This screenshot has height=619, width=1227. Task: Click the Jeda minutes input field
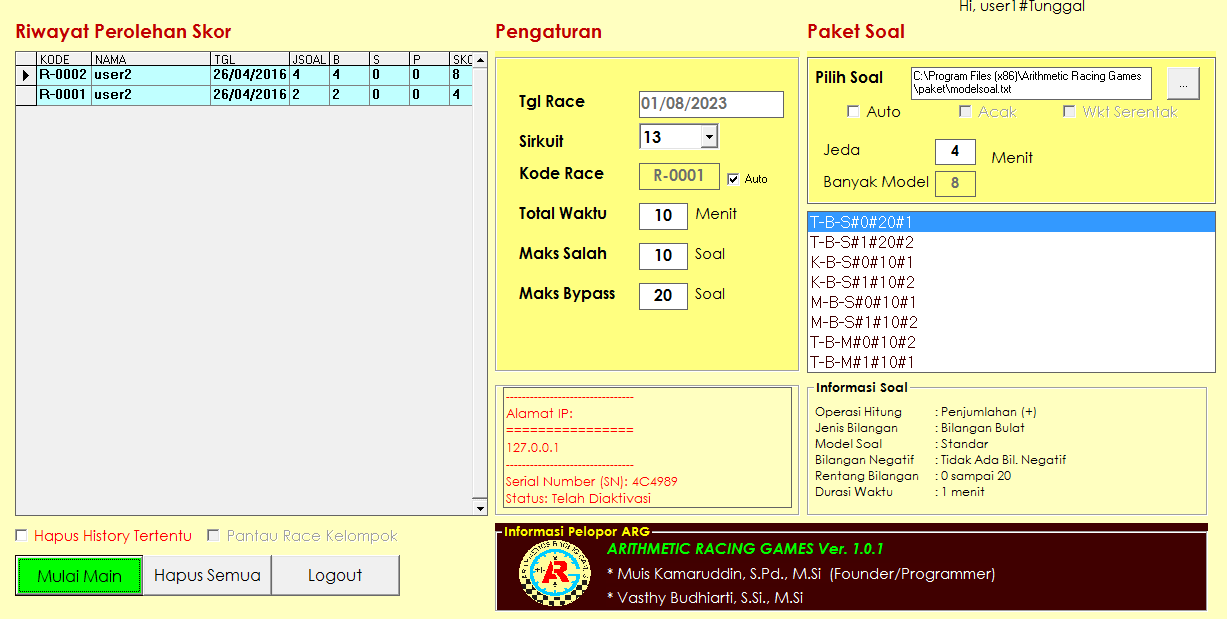tap(955, 152)
